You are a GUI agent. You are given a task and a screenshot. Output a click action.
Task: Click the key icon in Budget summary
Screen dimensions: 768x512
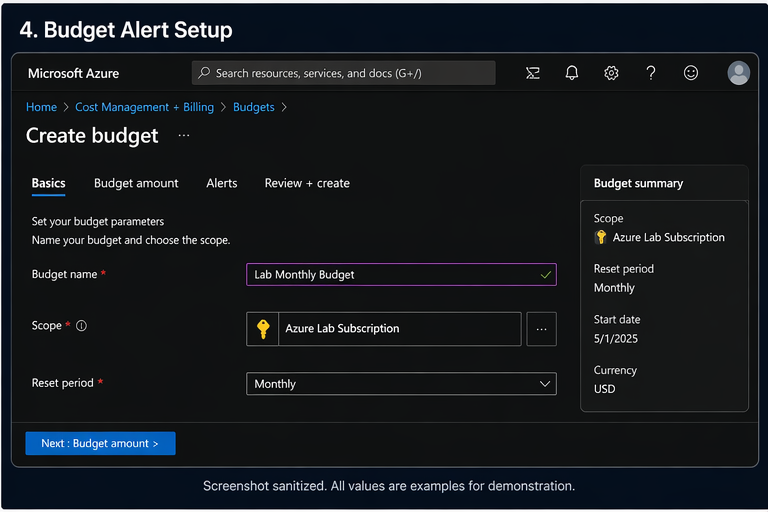pyautogui.click(x=600, y=237)
